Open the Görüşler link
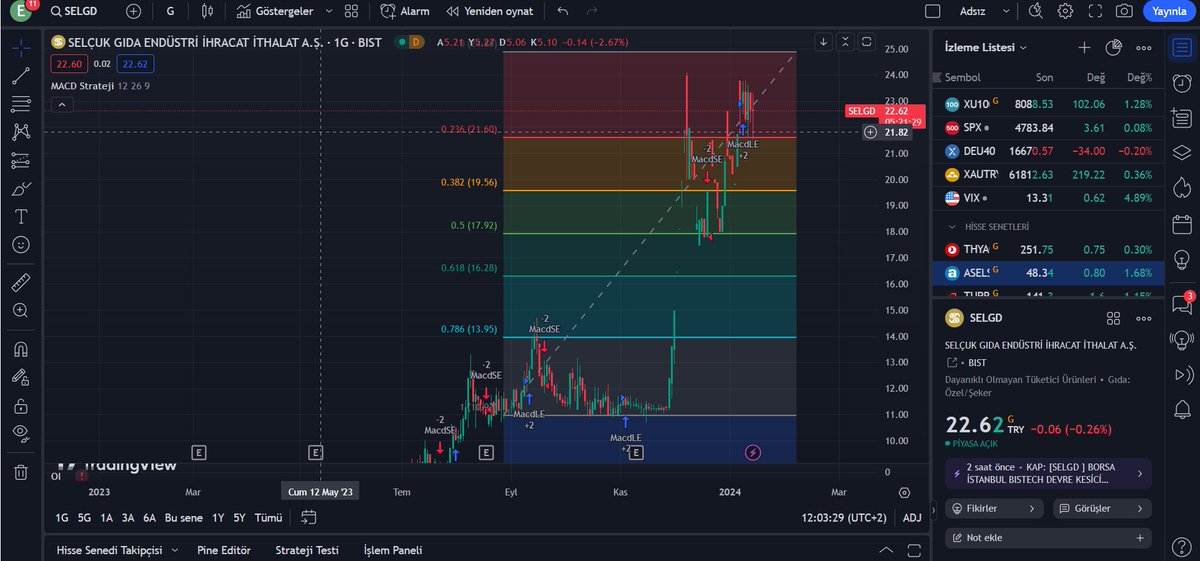1200x561 pixels. pos(1100,508)
